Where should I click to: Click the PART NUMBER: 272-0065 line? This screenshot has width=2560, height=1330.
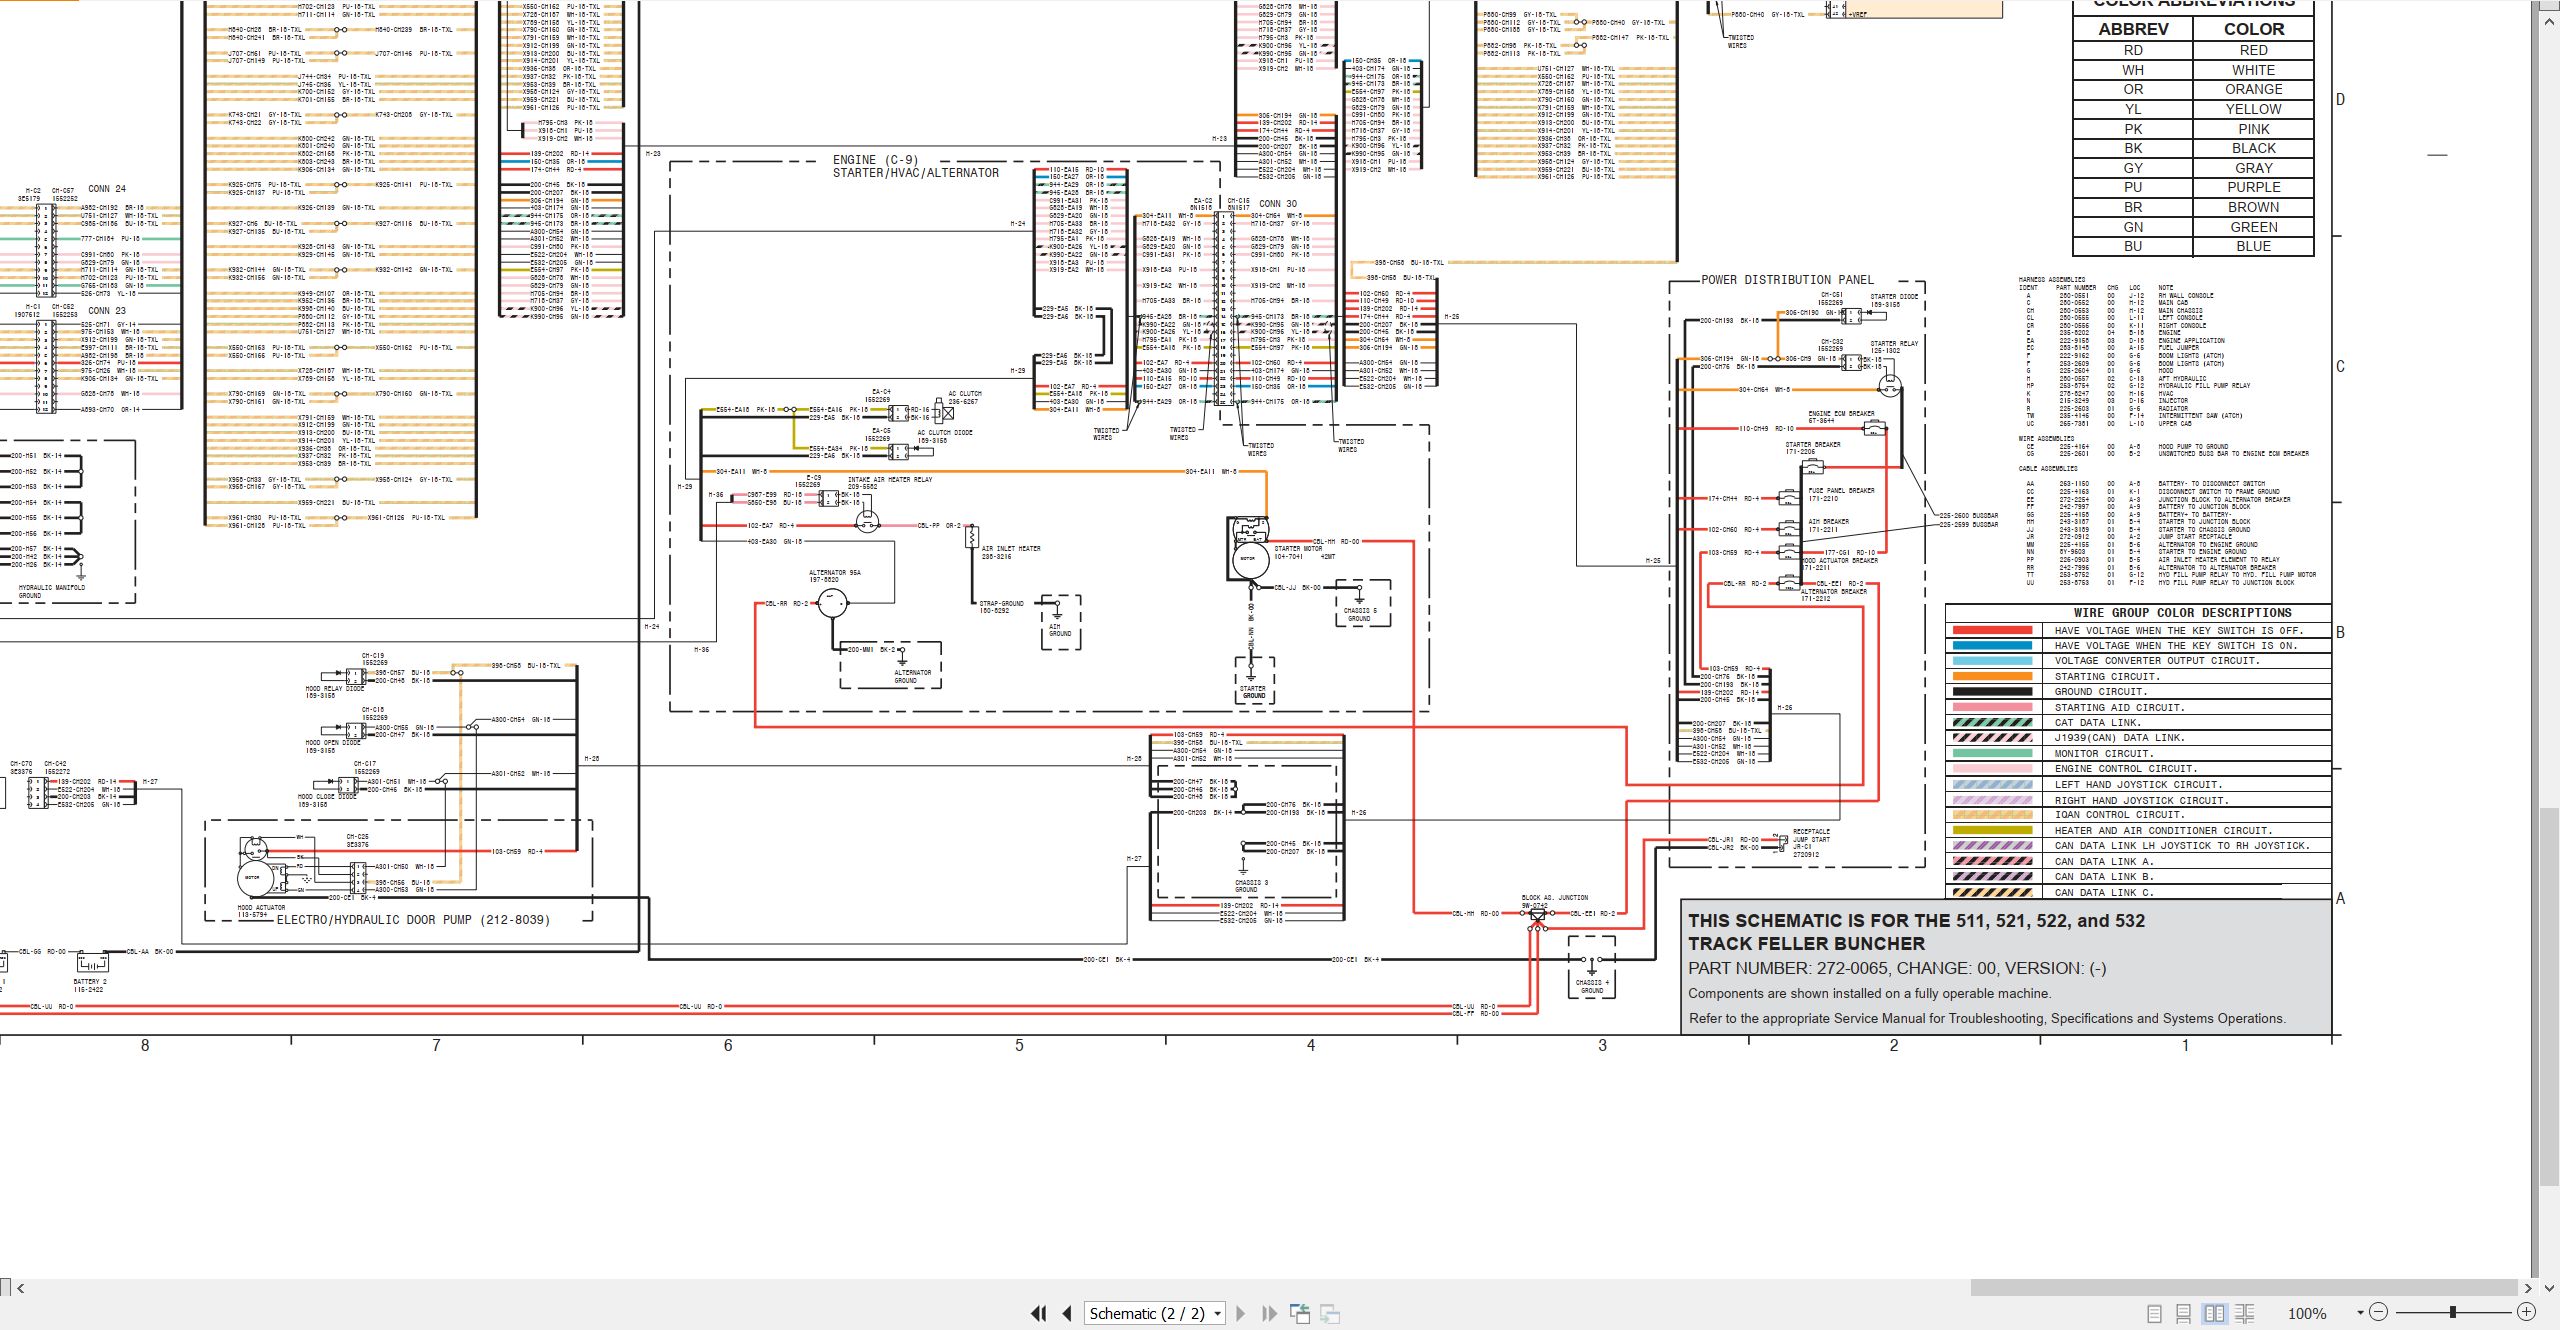pyautogui.click(x=1897, y=968)
